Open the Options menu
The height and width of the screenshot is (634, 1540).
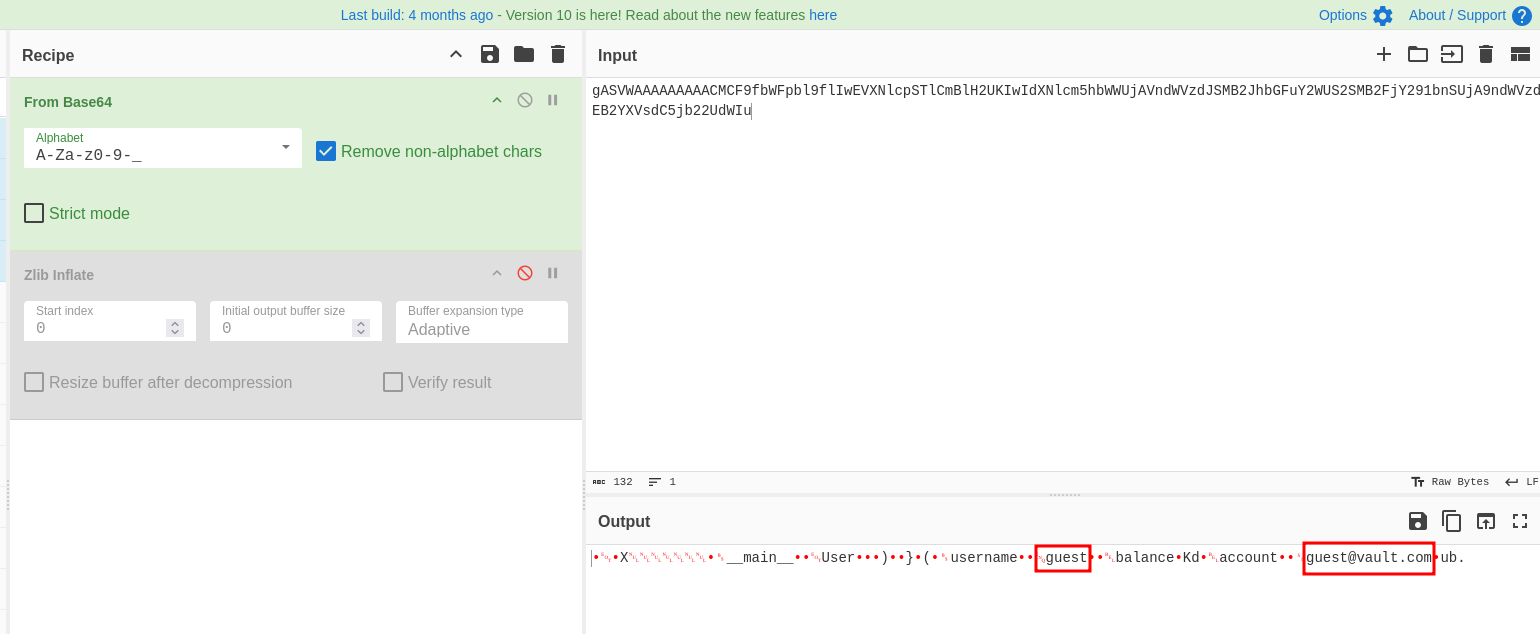pyautogui.click(x=1355, y=15)
